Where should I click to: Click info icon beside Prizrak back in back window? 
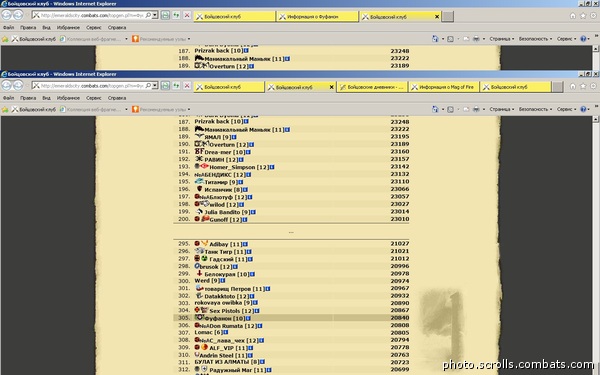[246, 51]
